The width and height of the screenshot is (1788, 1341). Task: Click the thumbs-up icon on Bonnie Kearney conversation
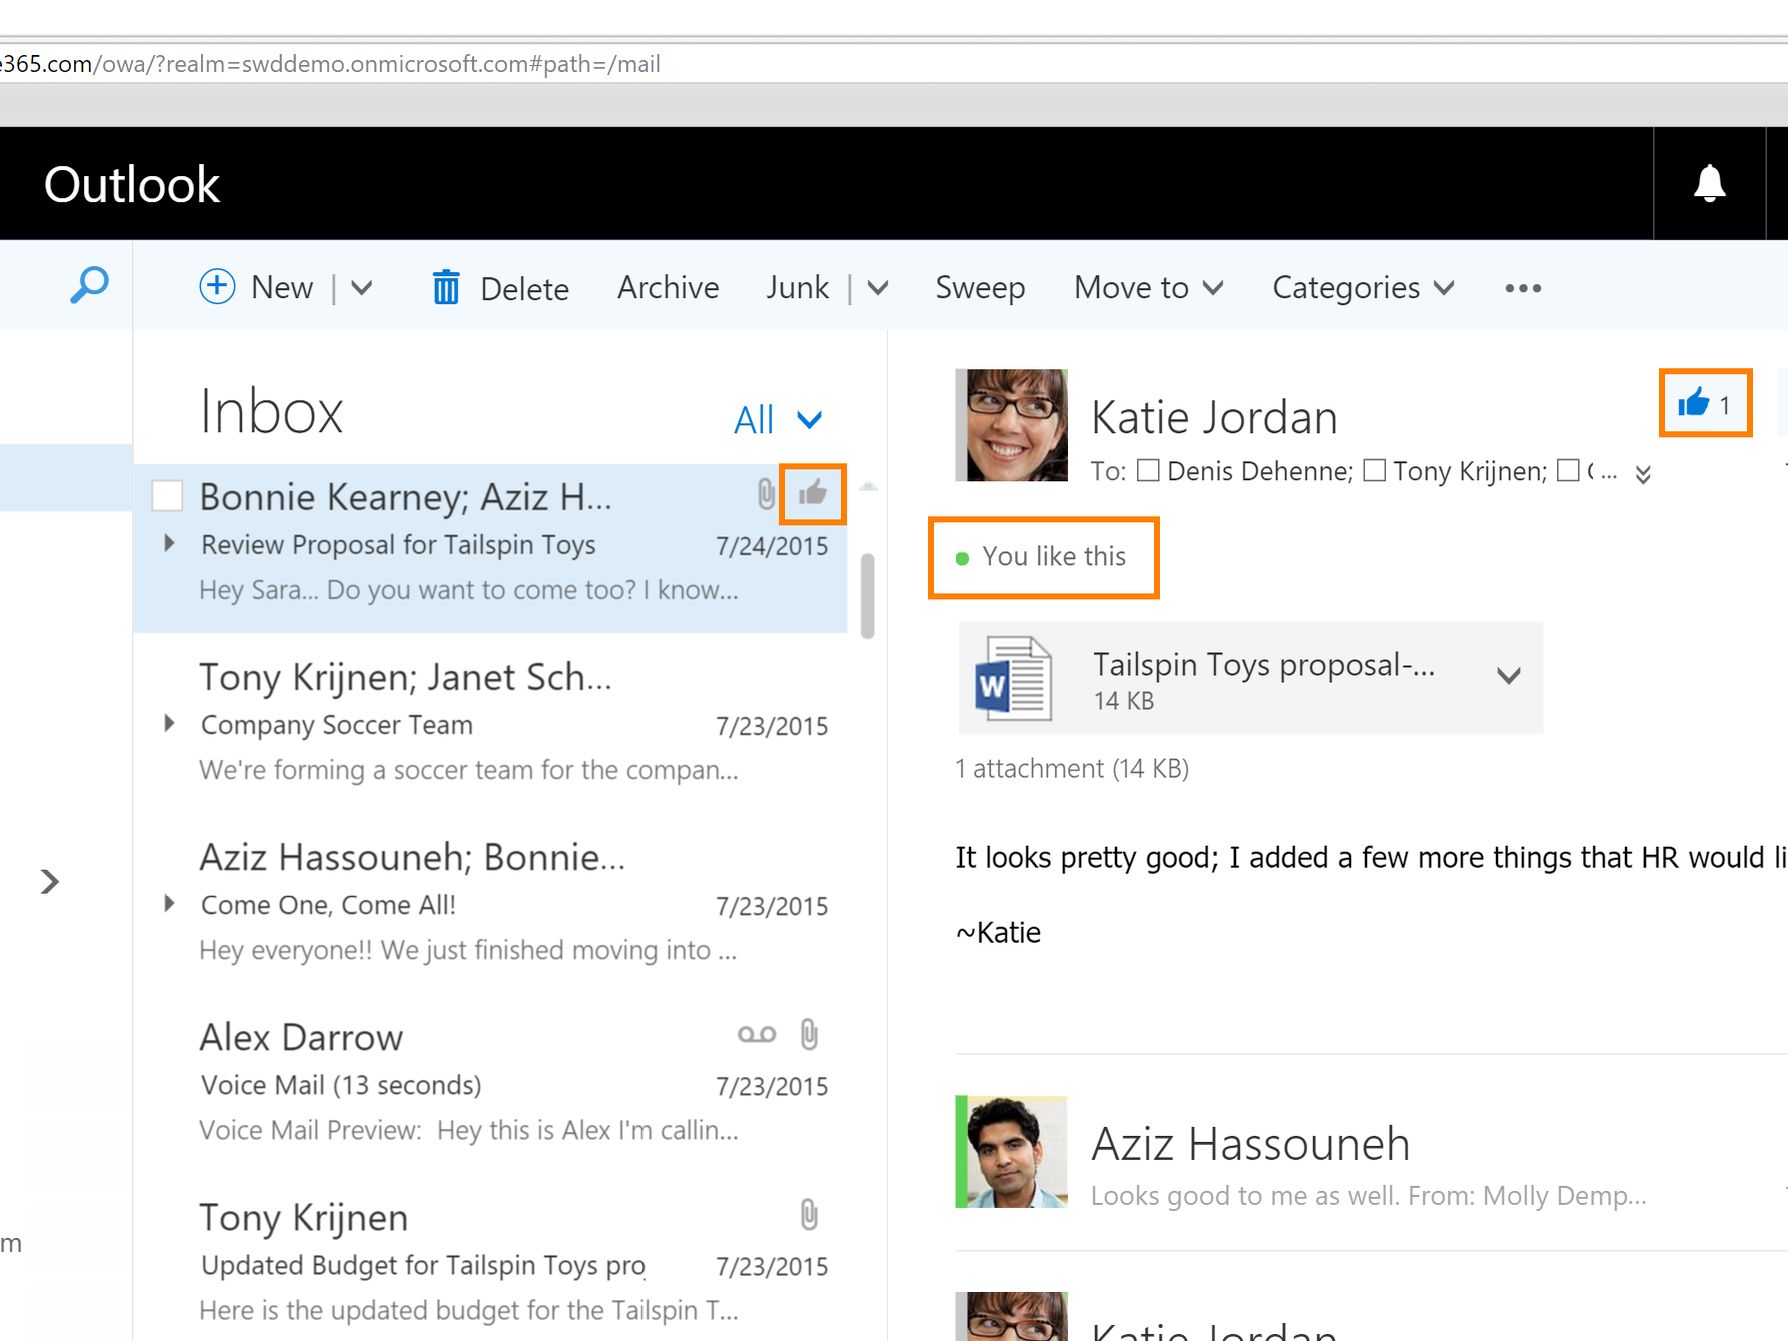(813, 493)
